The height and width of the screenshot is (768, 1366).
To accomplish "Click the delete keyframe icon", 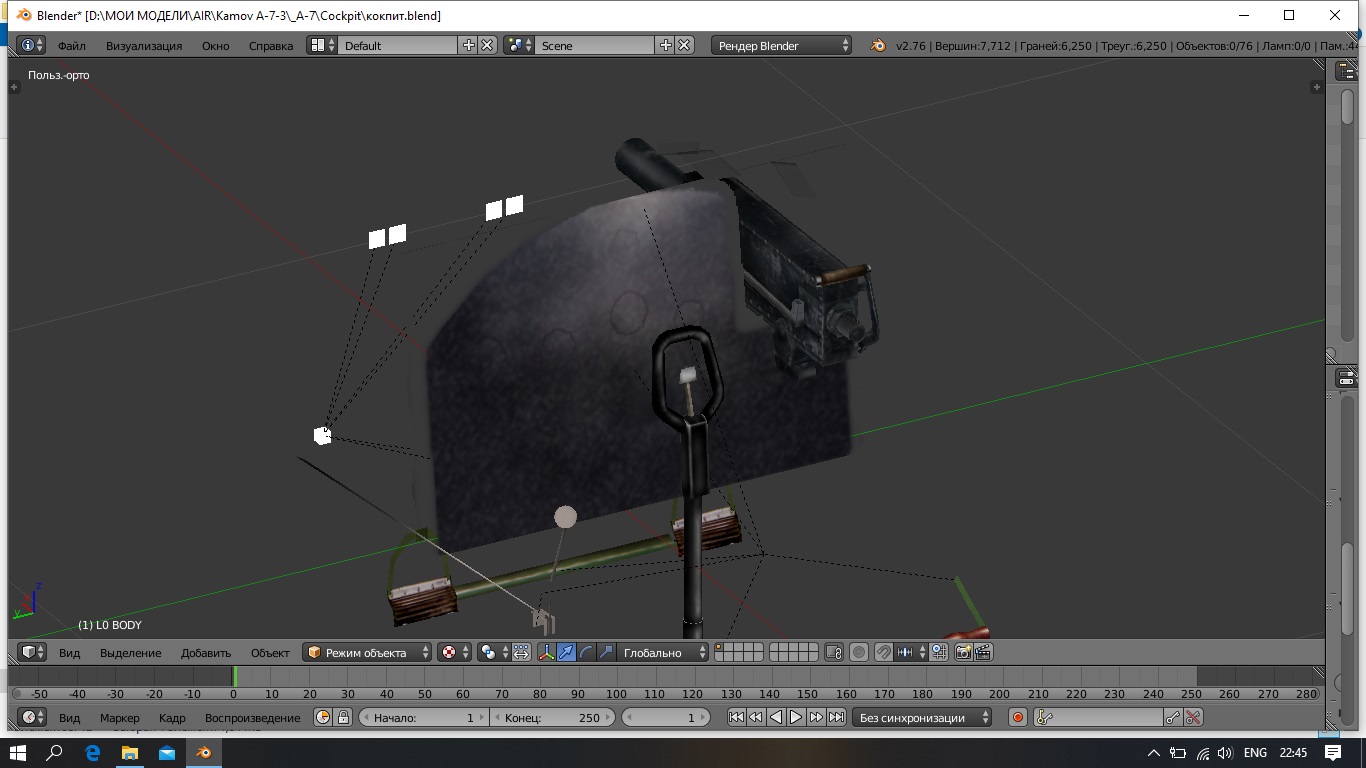I will (x=1192, y=717).
